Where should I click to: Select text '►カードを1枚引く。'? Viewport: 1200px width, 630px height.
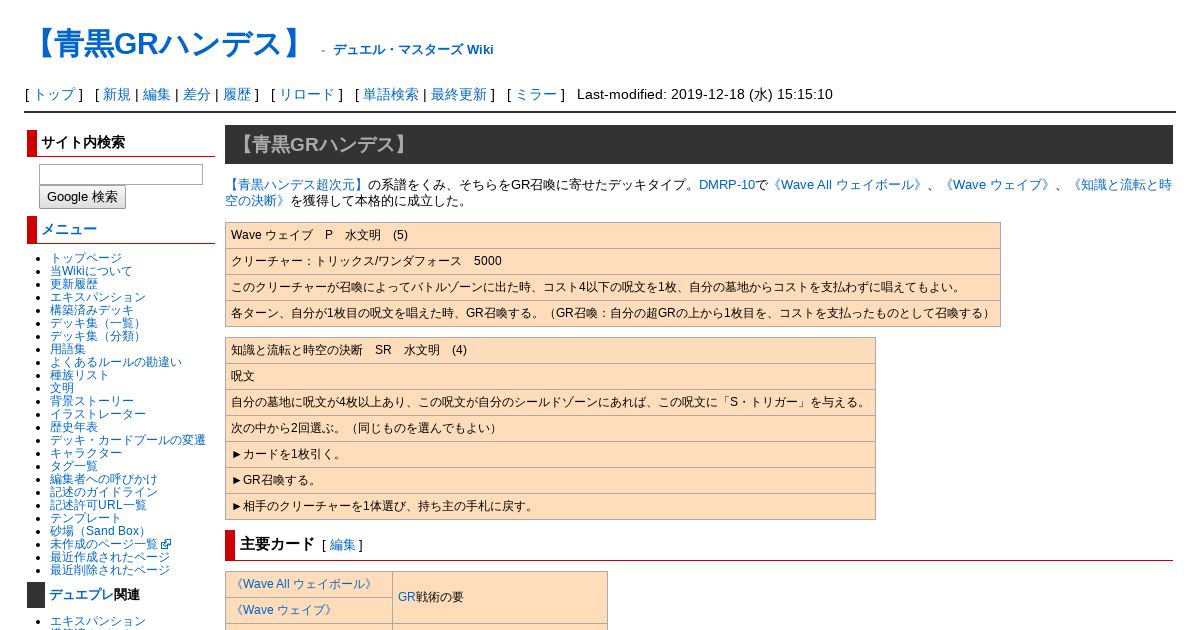(287, 455)
